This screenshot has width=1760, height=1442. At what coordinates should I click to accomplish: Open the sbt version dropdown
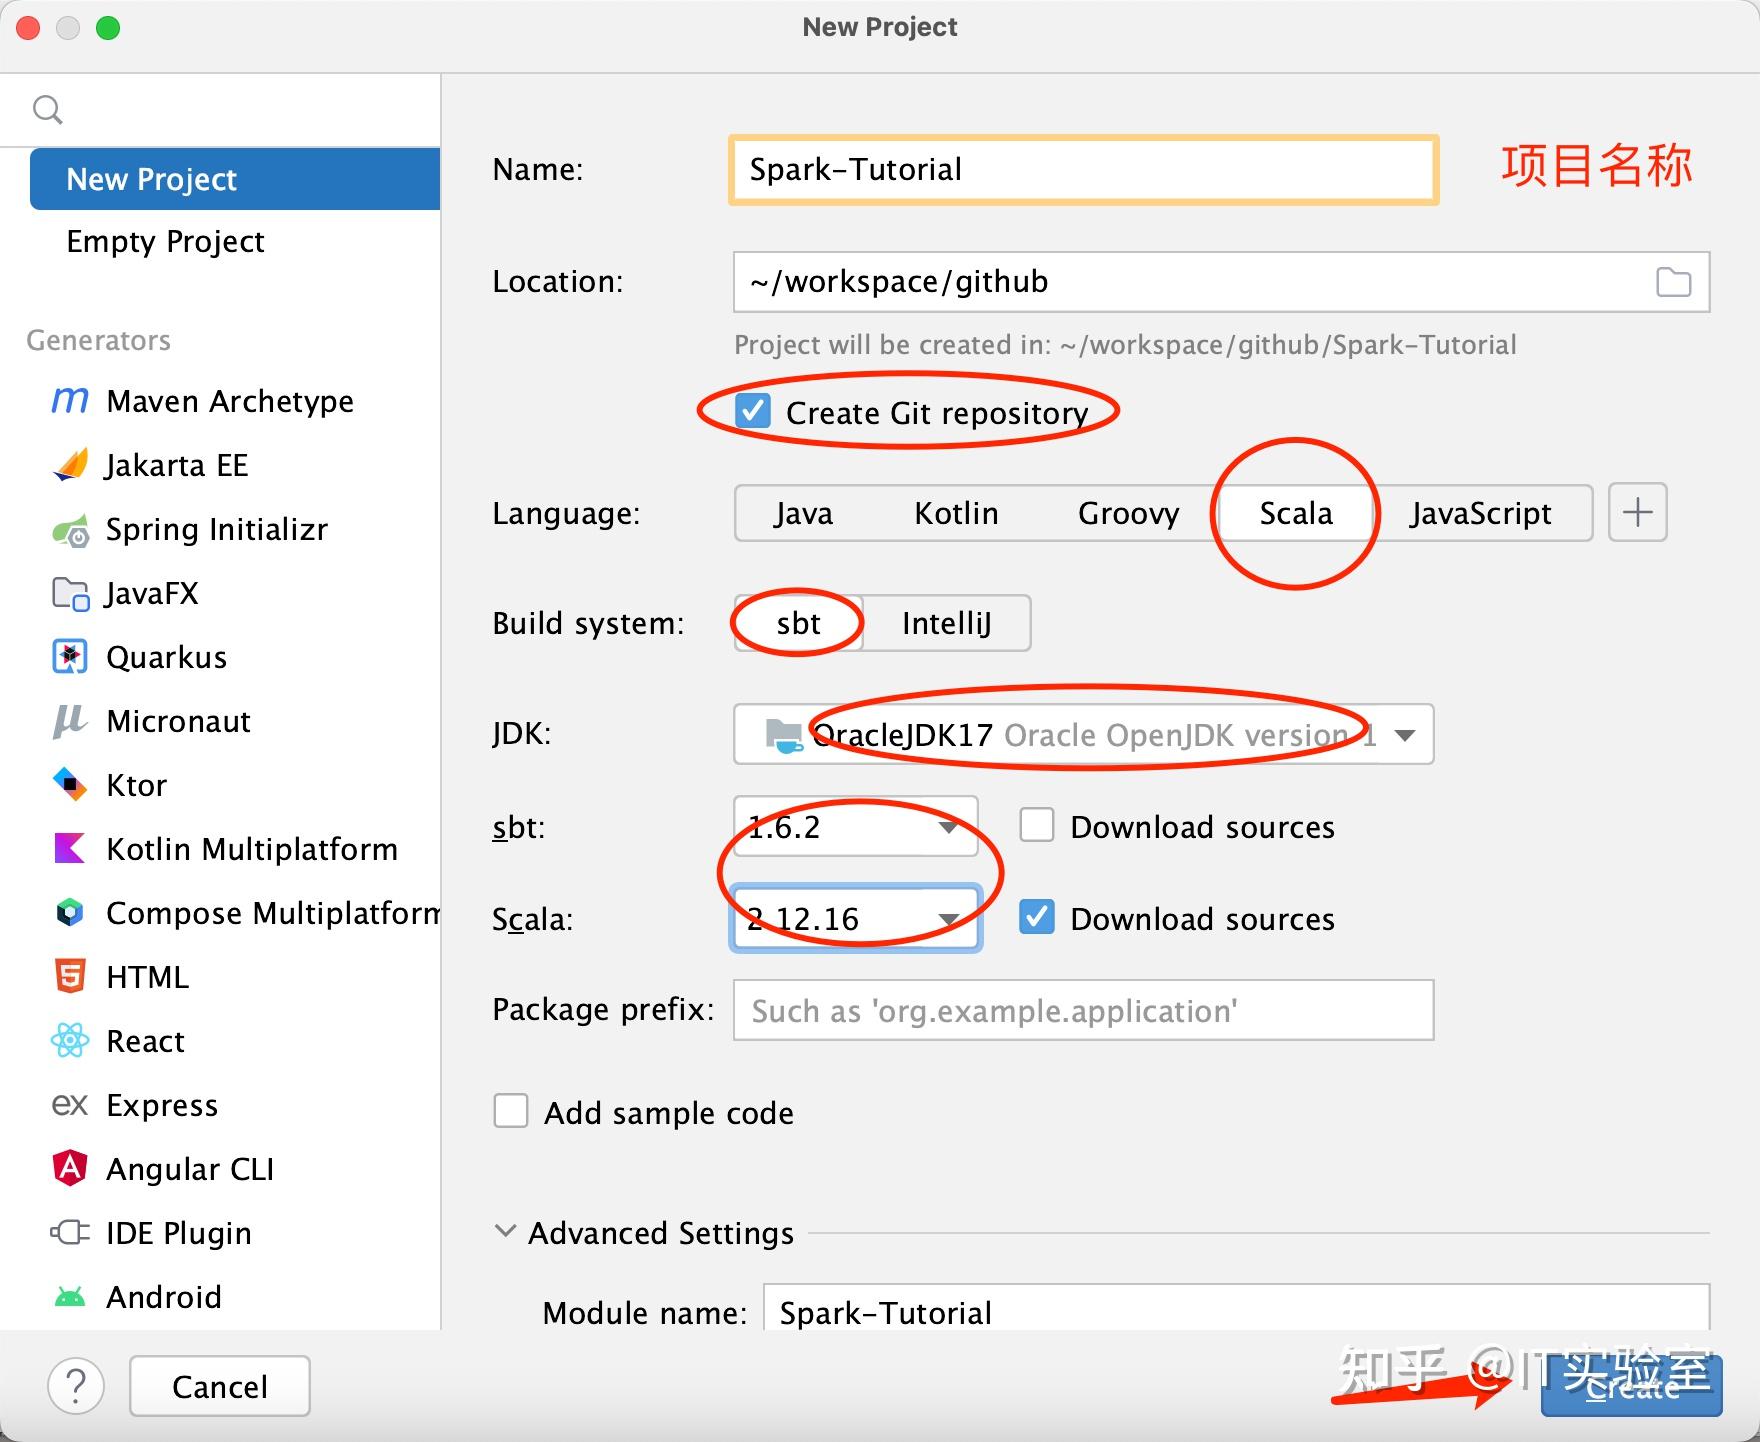click(x=856, y=827)
